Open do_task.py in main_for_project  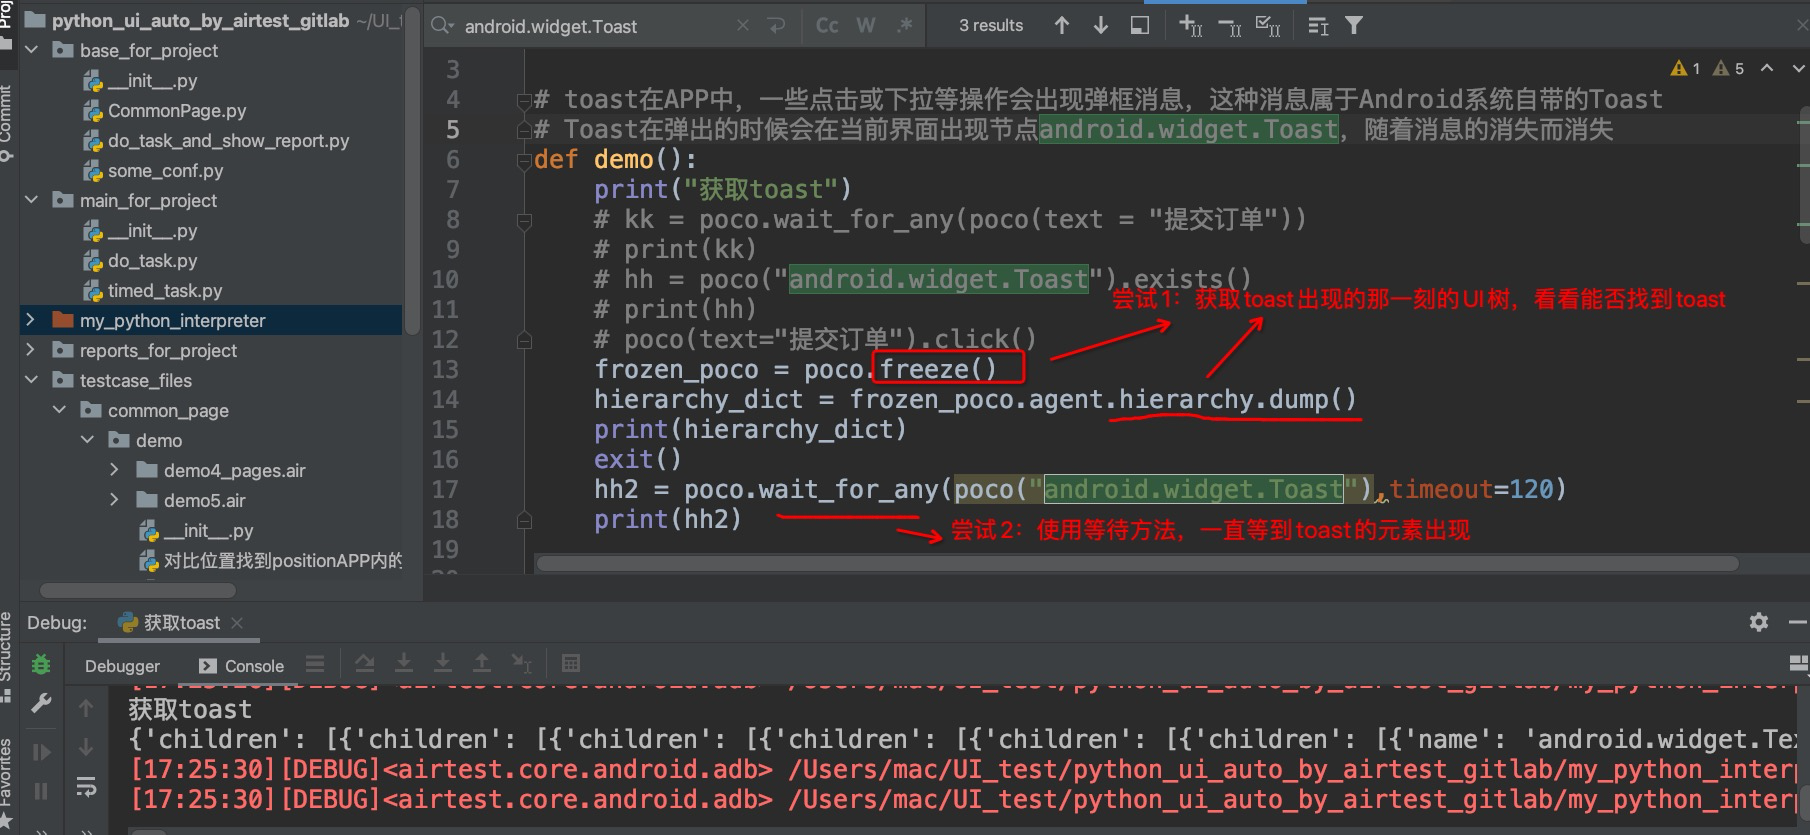(x=152, y=261)
